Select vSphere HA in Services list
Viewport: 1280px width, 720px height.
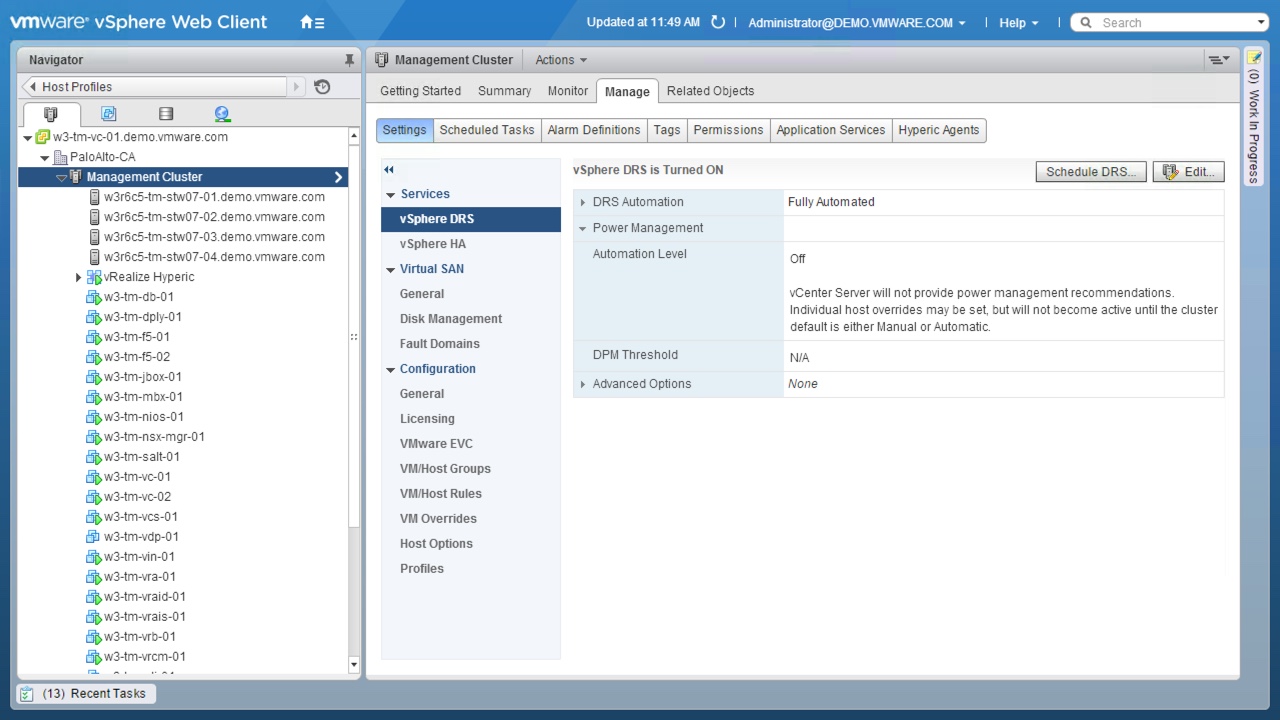432,244
